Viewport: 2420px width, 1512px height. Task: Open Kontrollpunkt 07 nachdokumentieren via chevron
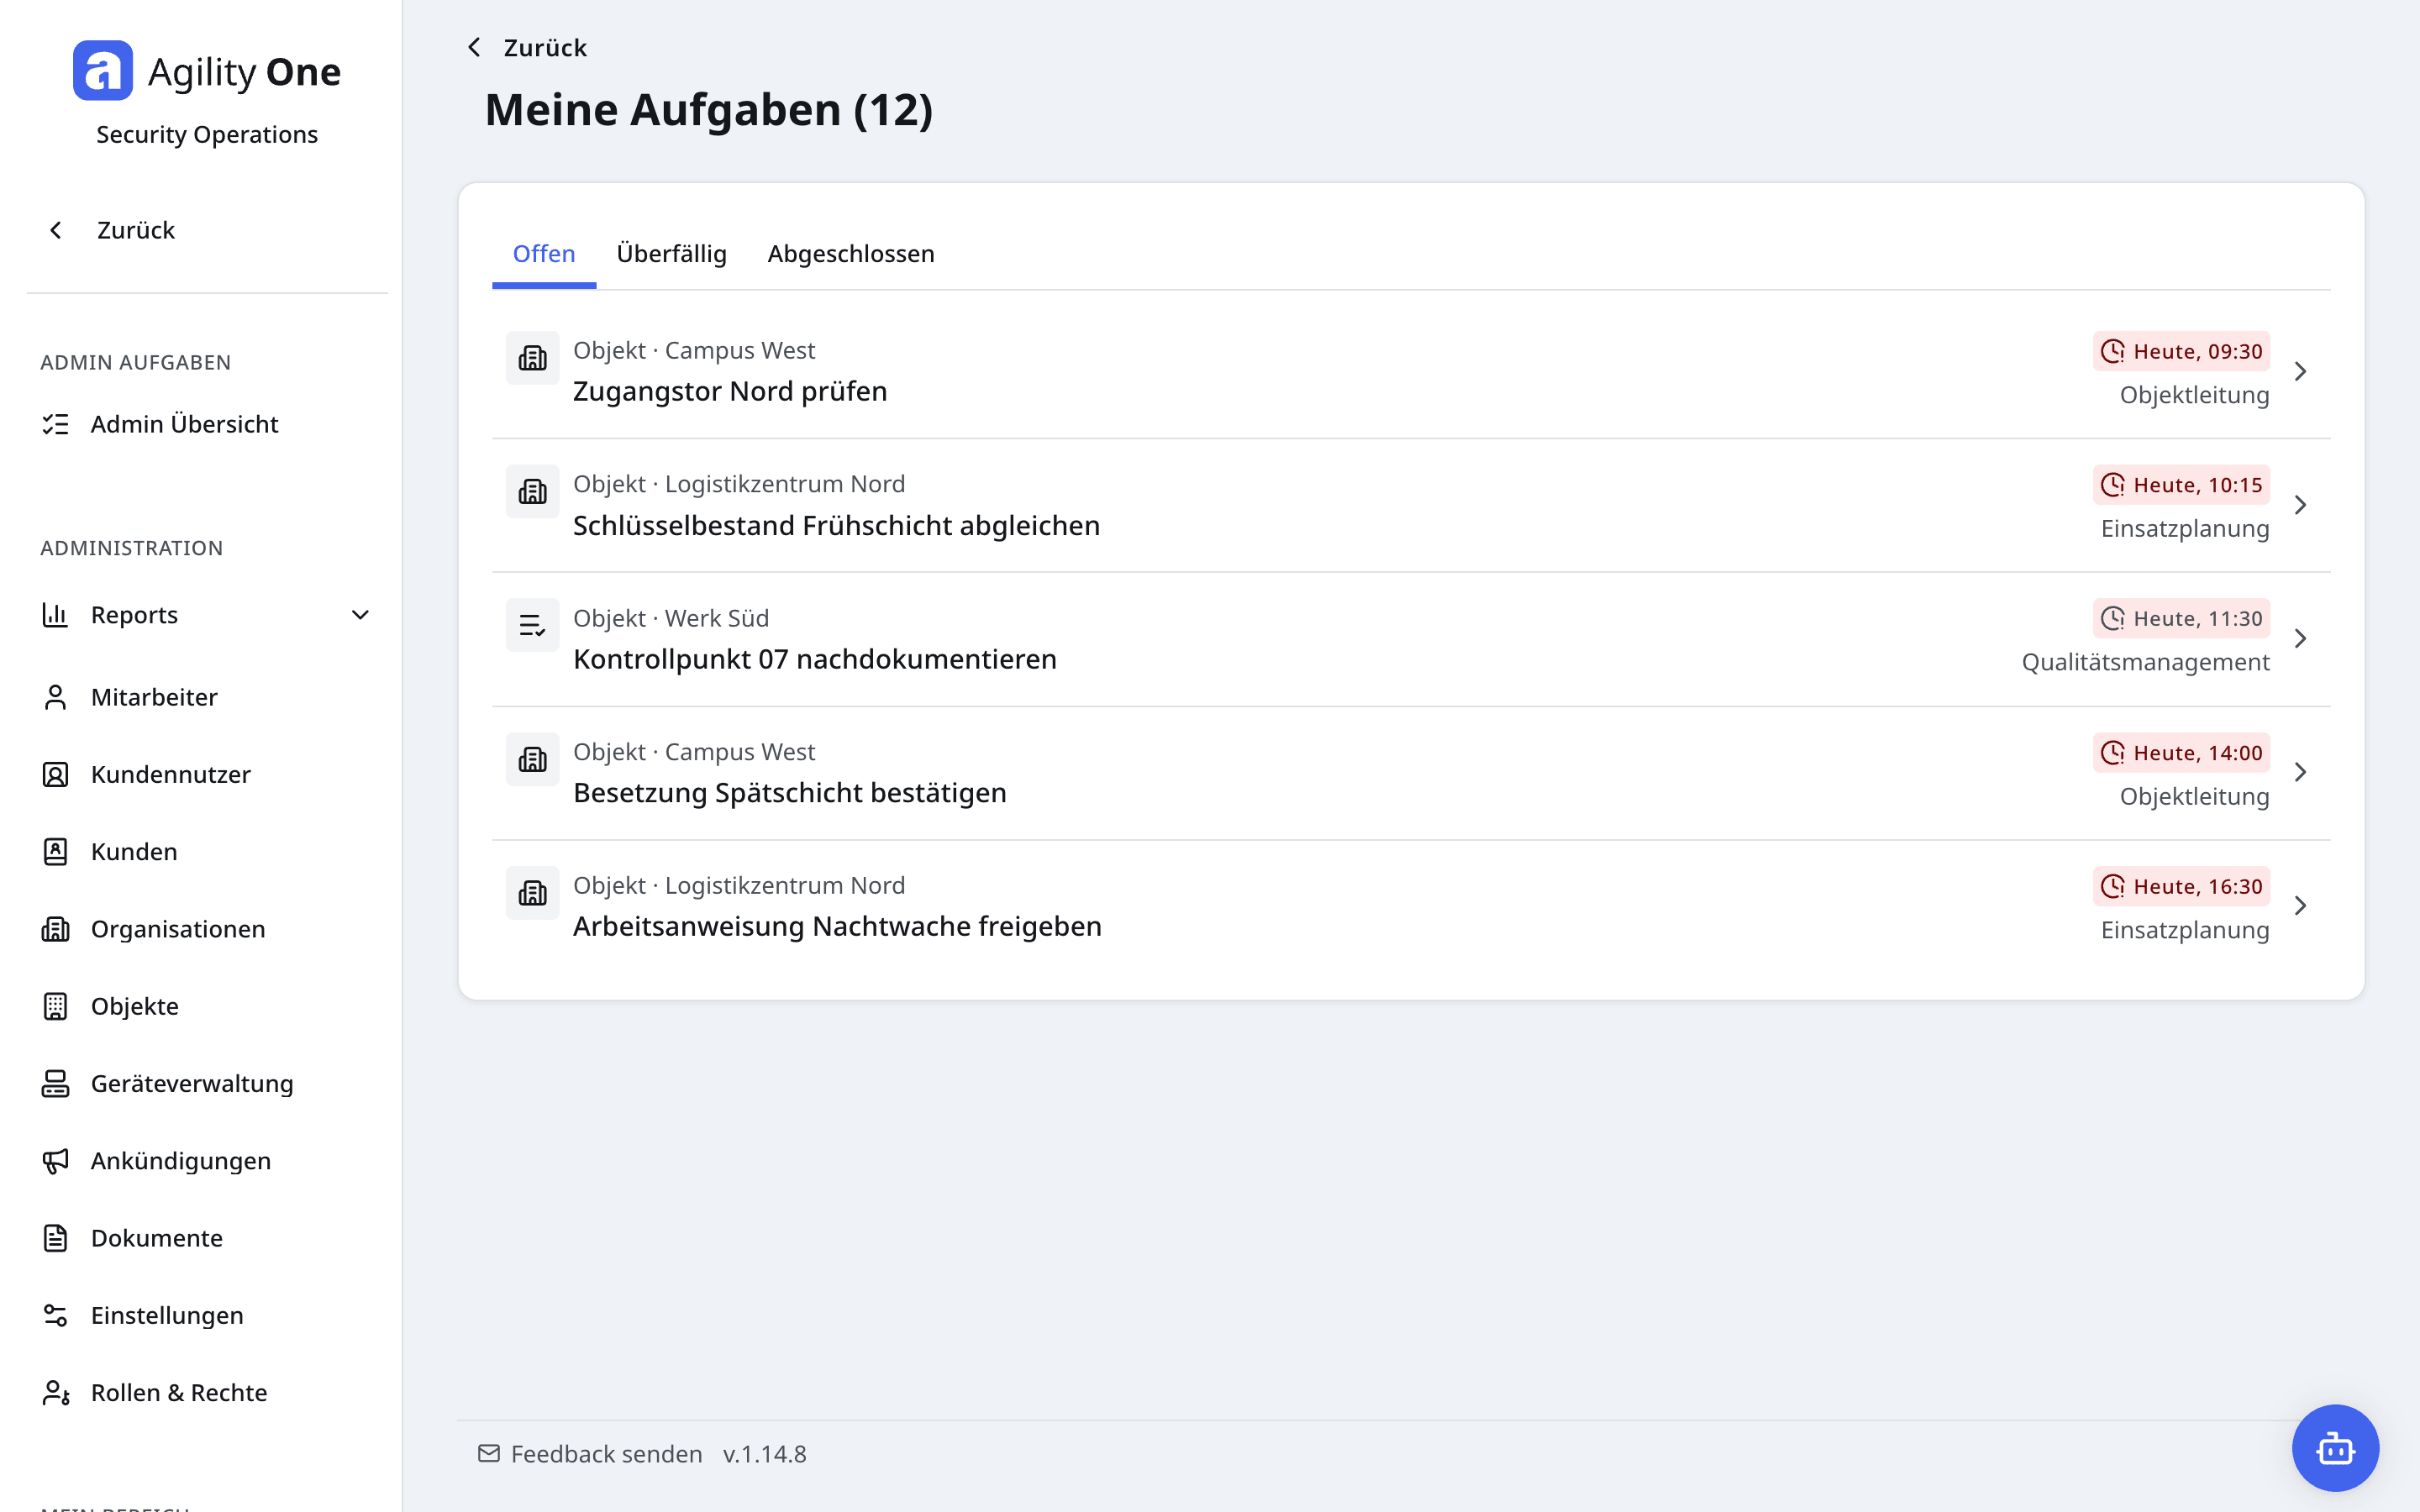point(2300,638)
